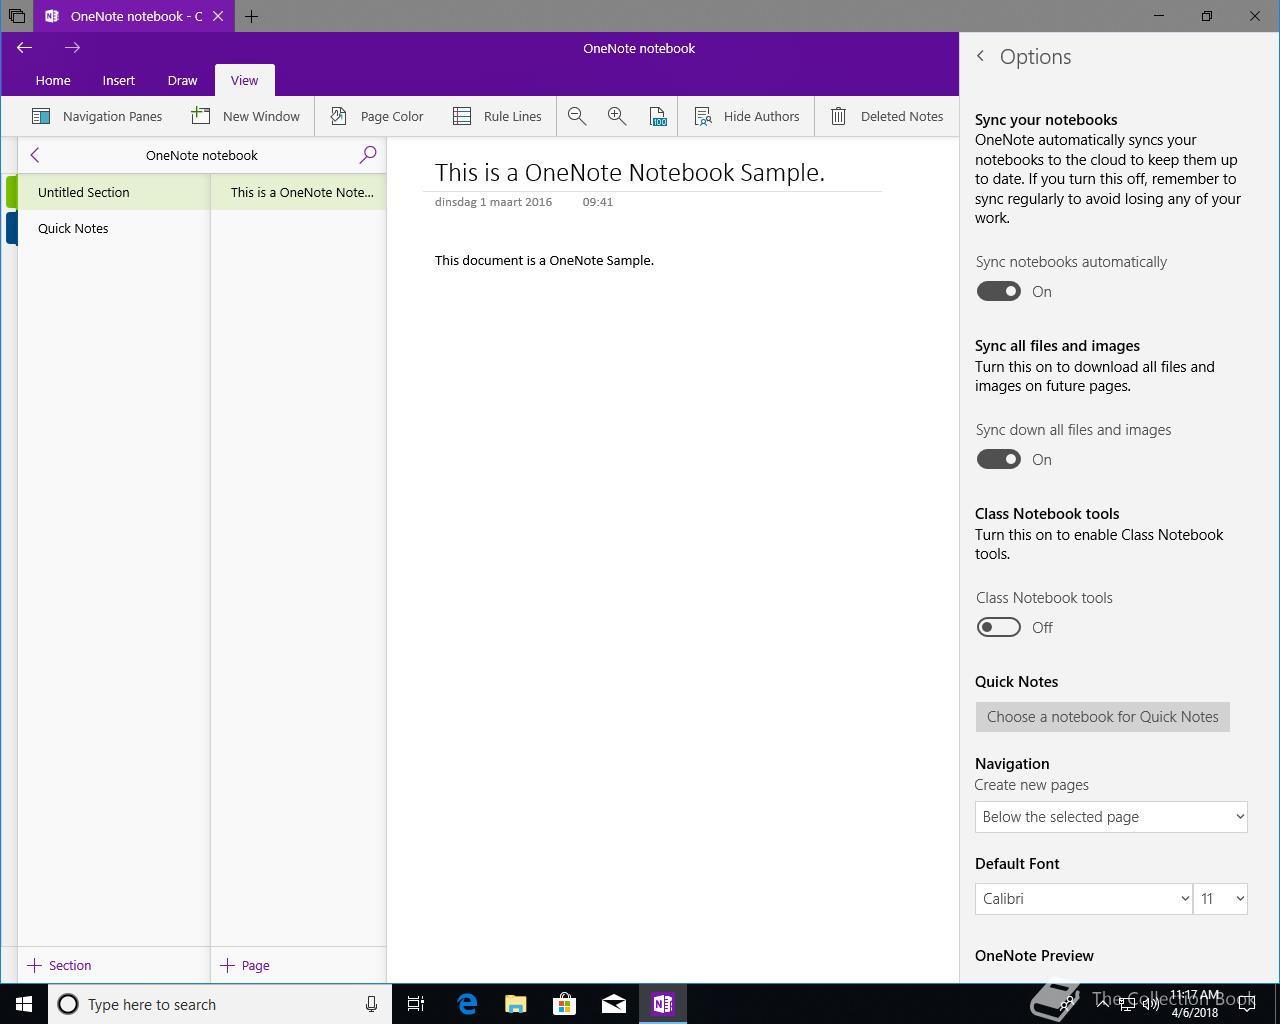Add a new Section
Image resolution: width=1280 pixels, height=1024 pixels.
(x=60, y=965)
